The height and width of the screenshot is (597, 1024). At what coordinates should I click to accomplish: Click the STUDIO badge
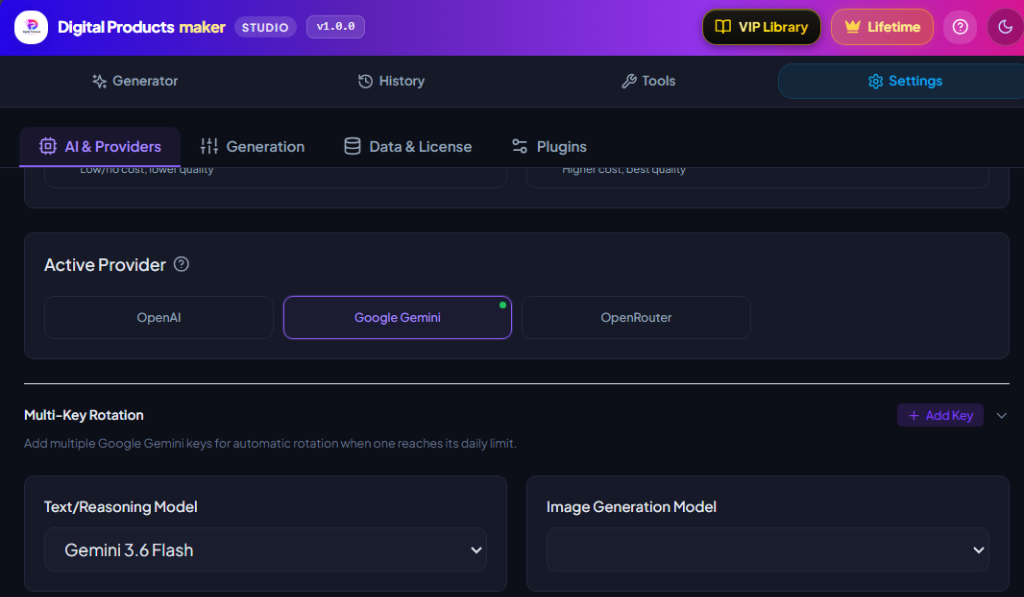click(x=265, y=27)
